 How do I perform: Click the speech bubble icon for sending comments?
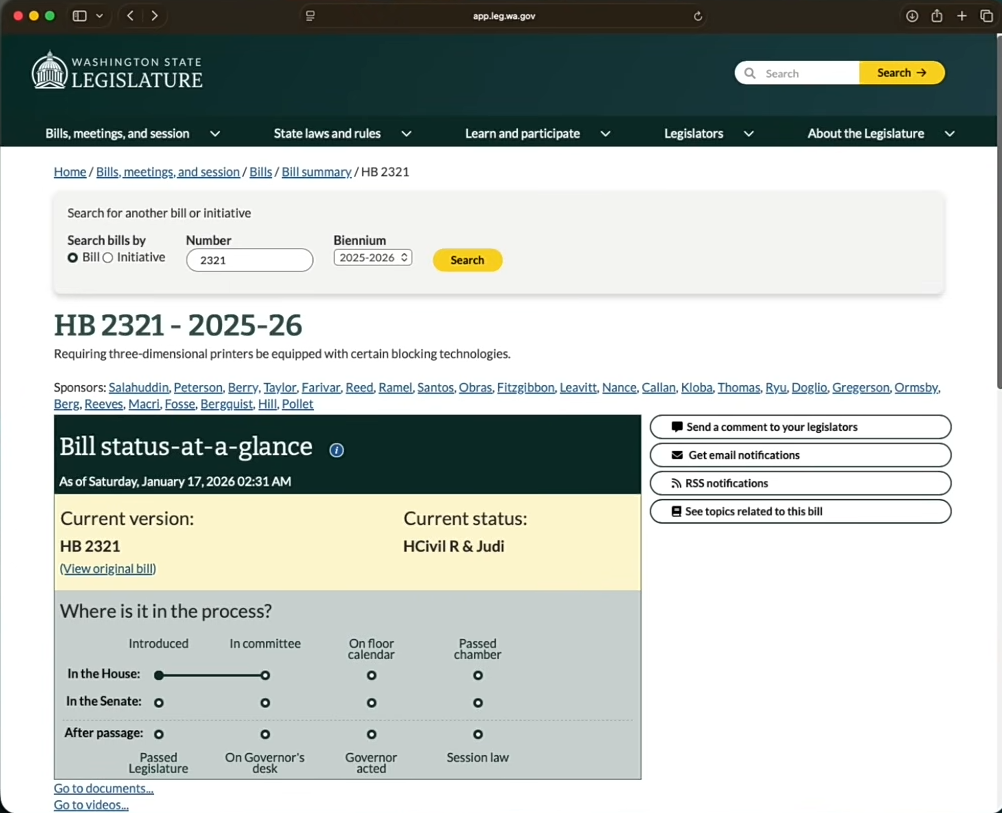coord(677,427)
